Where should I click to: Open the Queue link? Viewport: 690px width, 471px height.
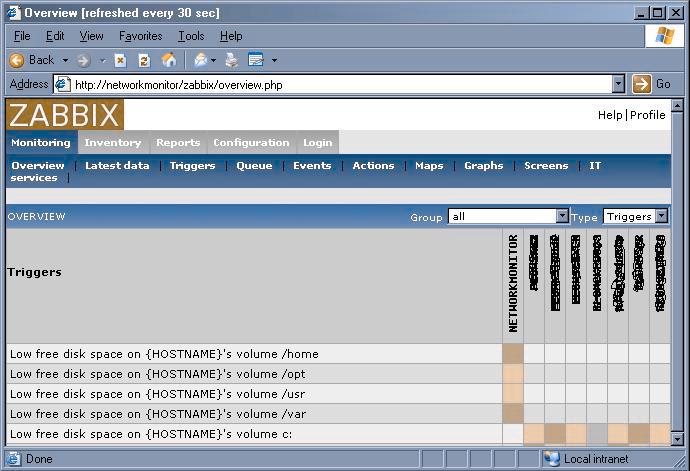pyautogui.click(x=254, y=166)
